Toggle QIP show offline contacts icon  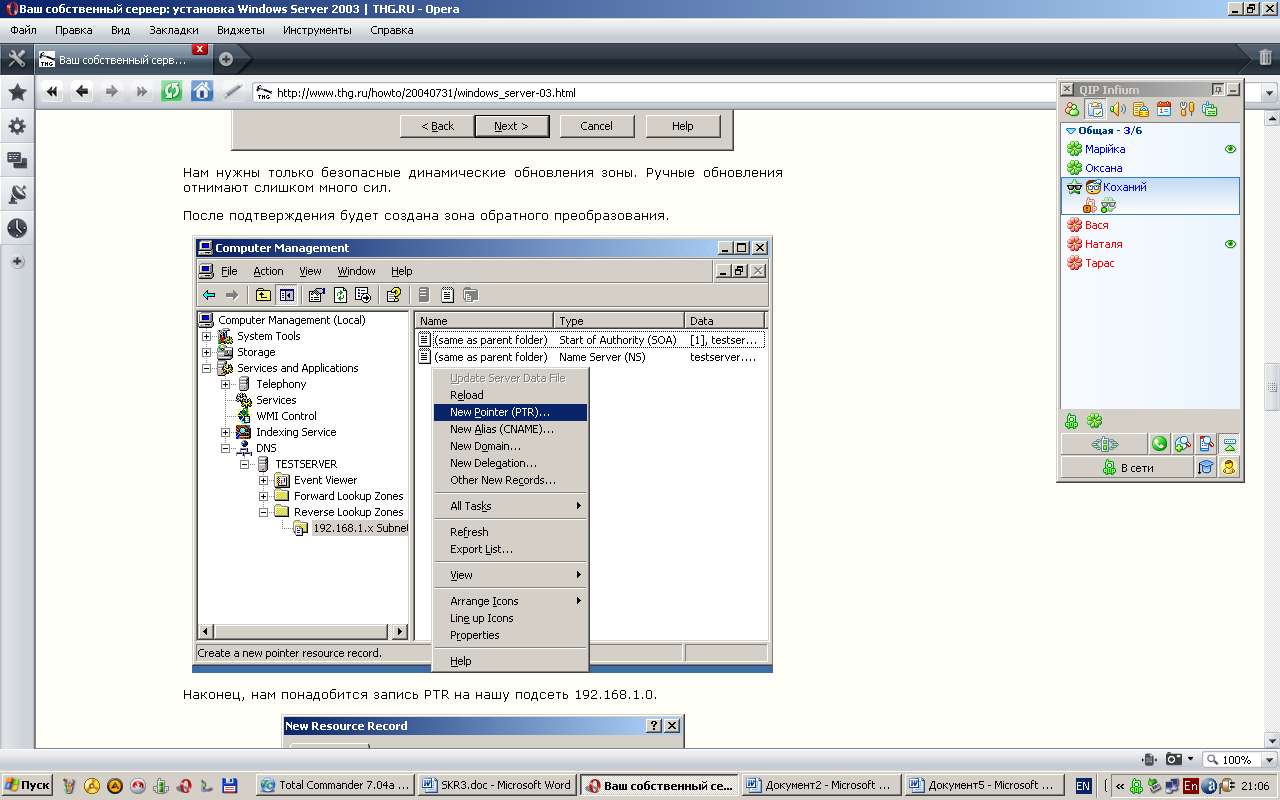[x=1072, y=110]
